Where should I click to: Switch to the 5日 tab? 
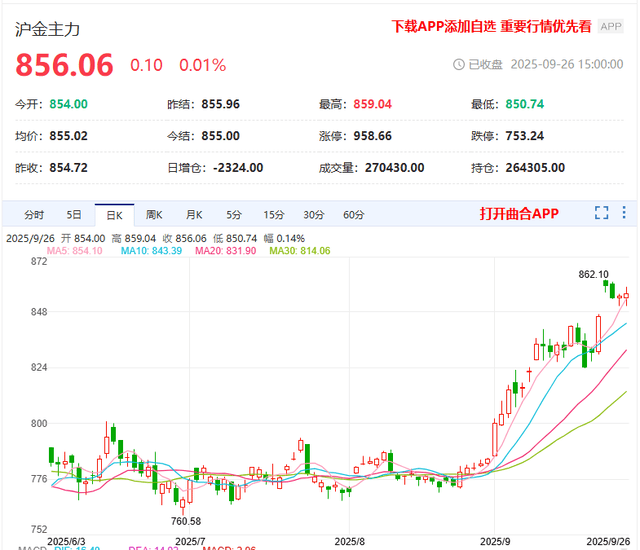tap(74, 215)
